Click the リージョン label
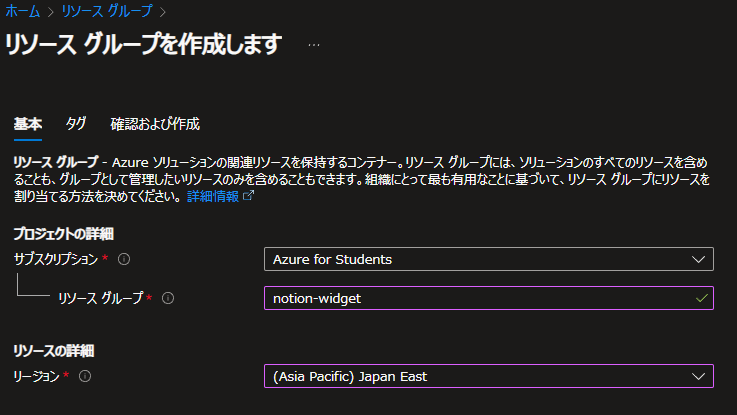This screenshot has width=737, height=415. (x=36, y=376)
